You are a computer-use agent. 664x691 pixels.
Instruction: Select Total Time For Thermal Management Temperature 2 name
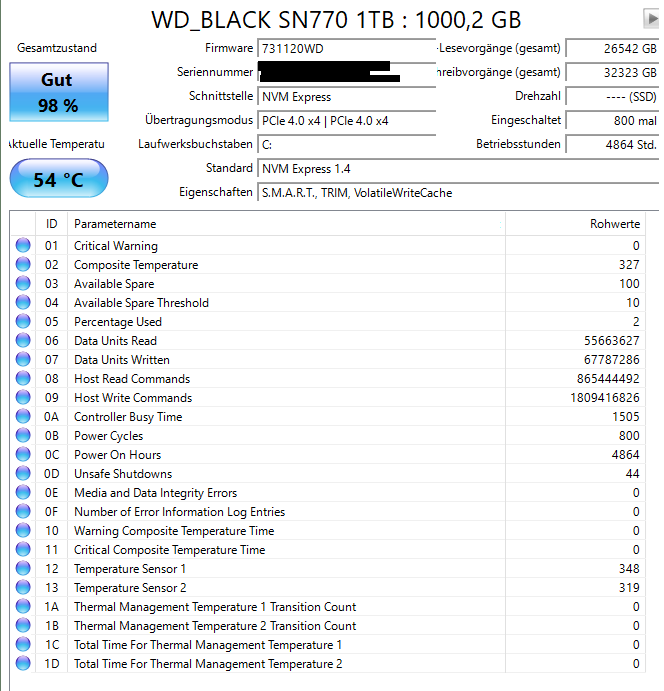[x=208, y=664]
